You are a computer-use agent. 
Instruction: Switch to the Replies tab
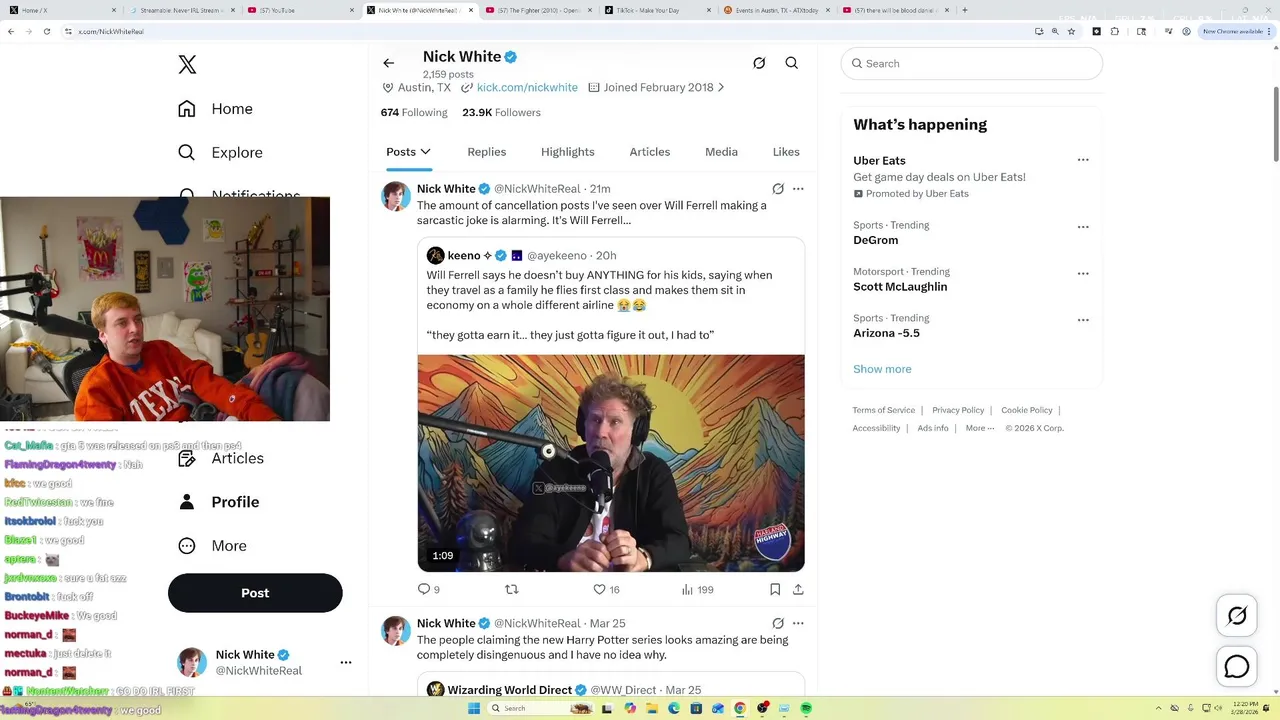(487, 152)
